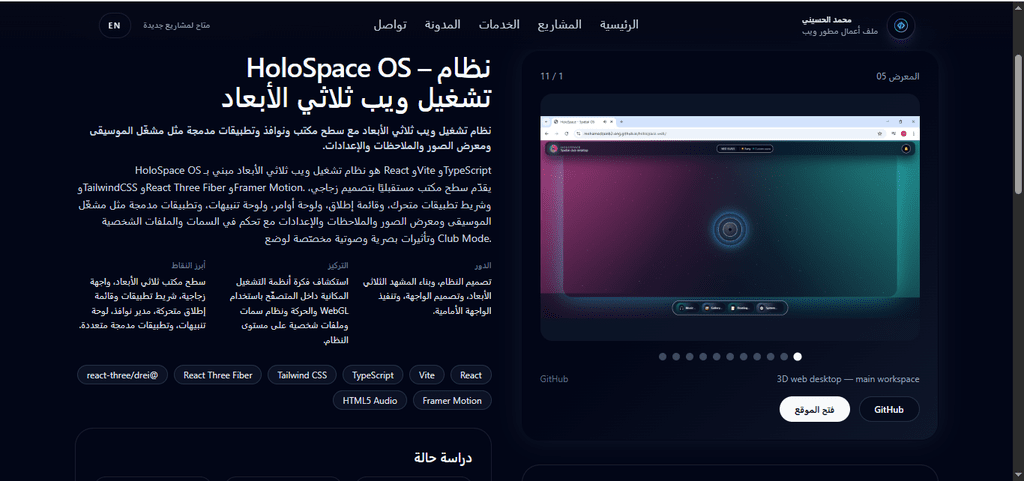Click the React tag chip
1024x481 pixels.
[471, 375]
